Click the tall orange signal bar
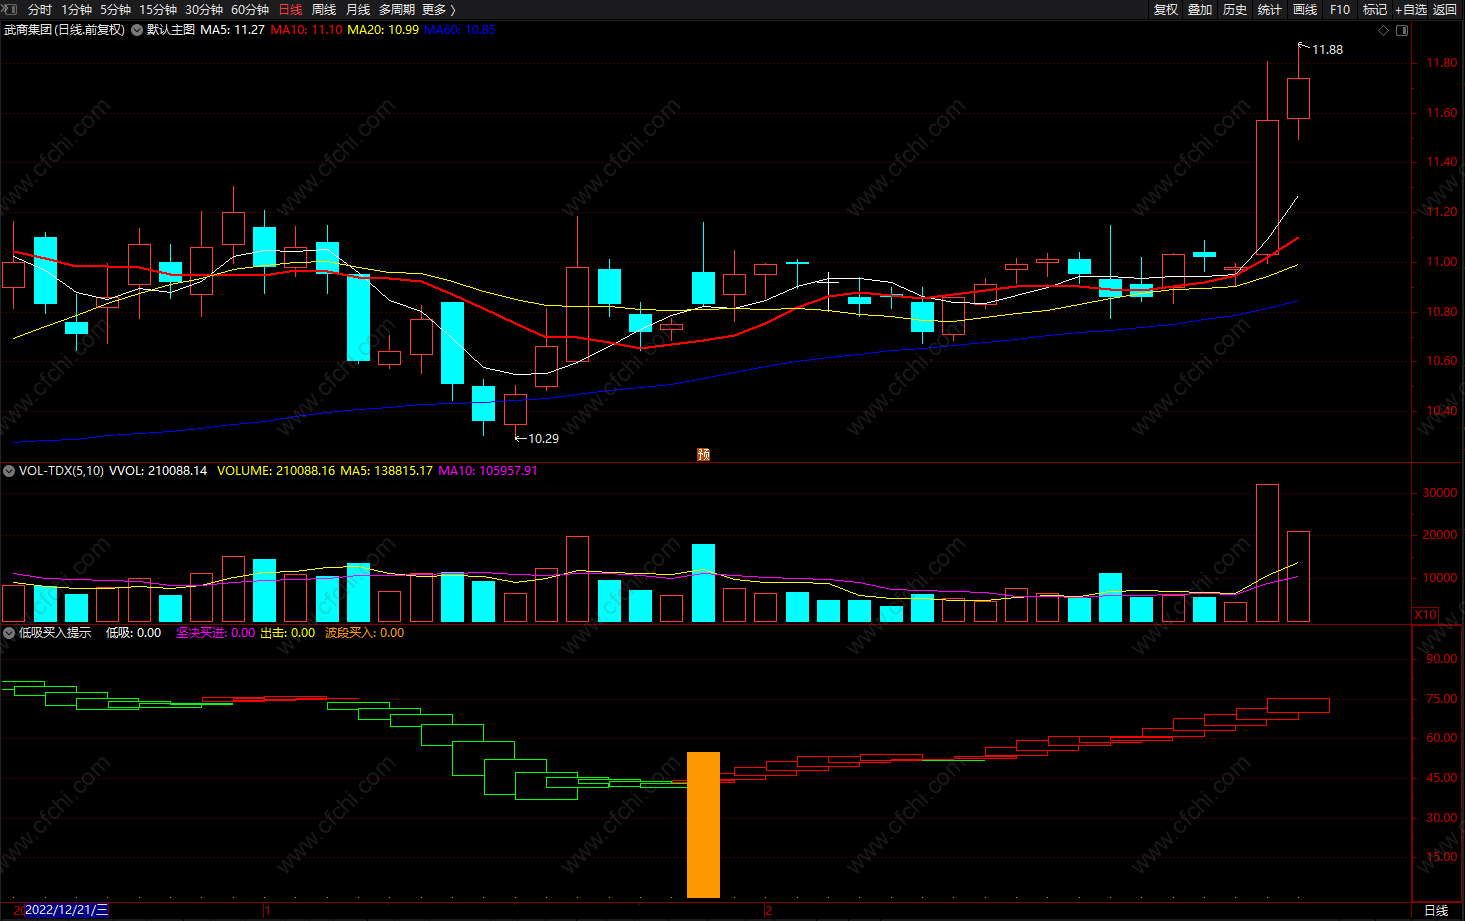This screenshot has height=921, width=1465. point(703,825)
